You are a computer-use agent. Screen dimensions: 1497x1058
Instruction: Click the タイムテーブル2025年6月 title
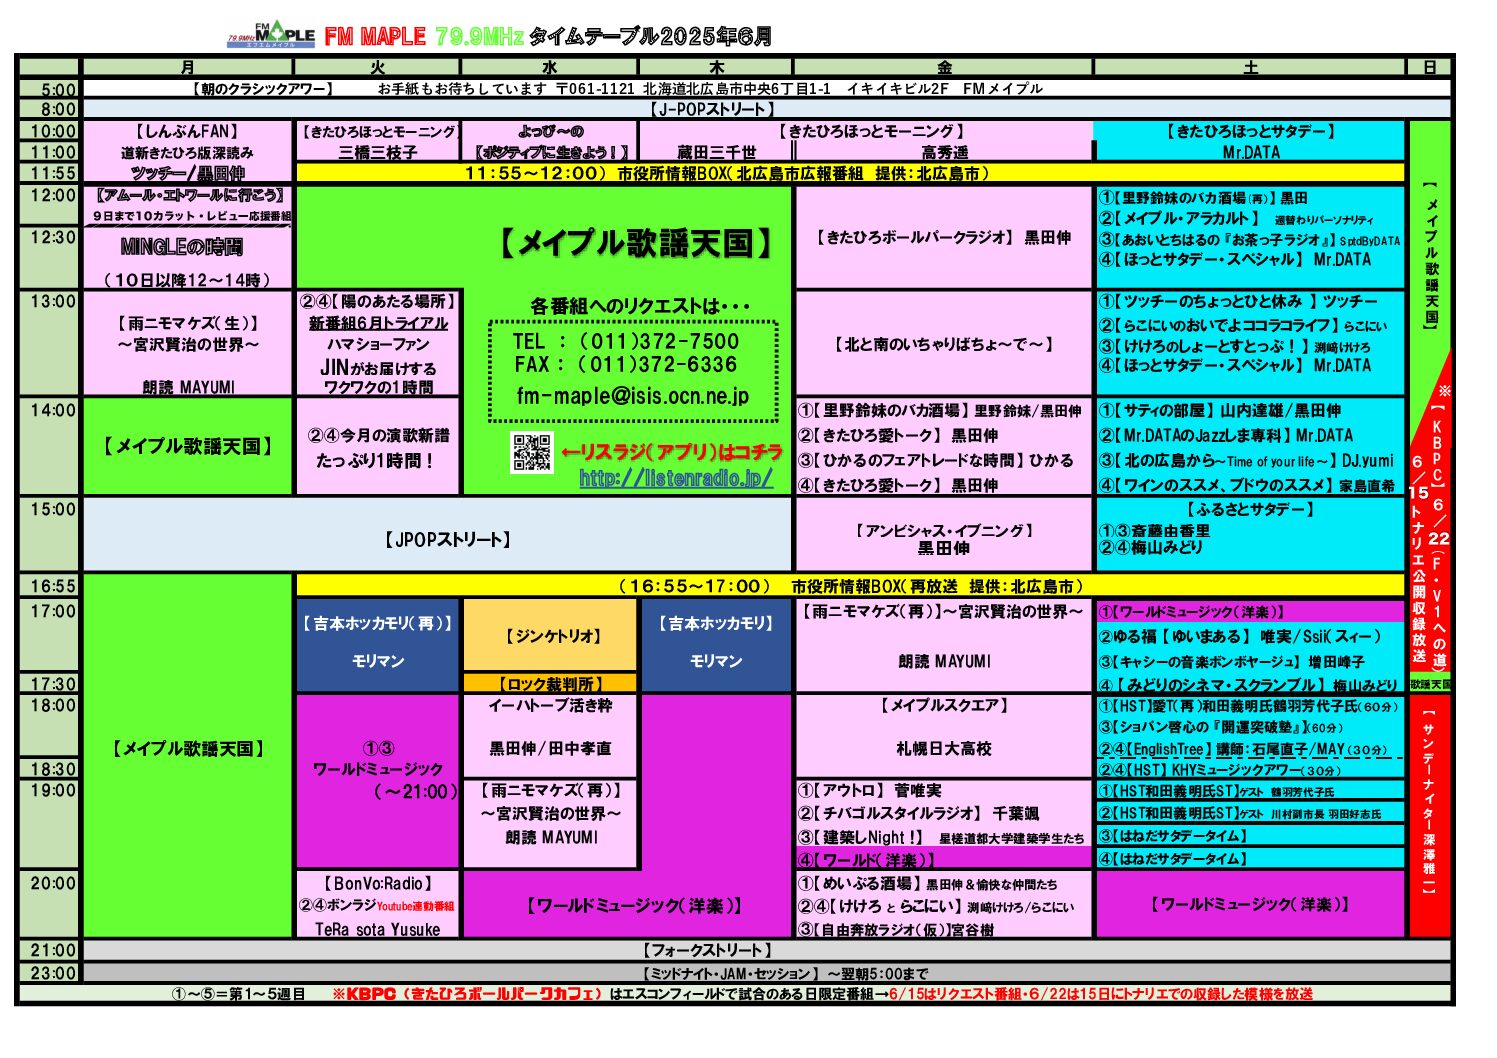[x=650, y=36]
